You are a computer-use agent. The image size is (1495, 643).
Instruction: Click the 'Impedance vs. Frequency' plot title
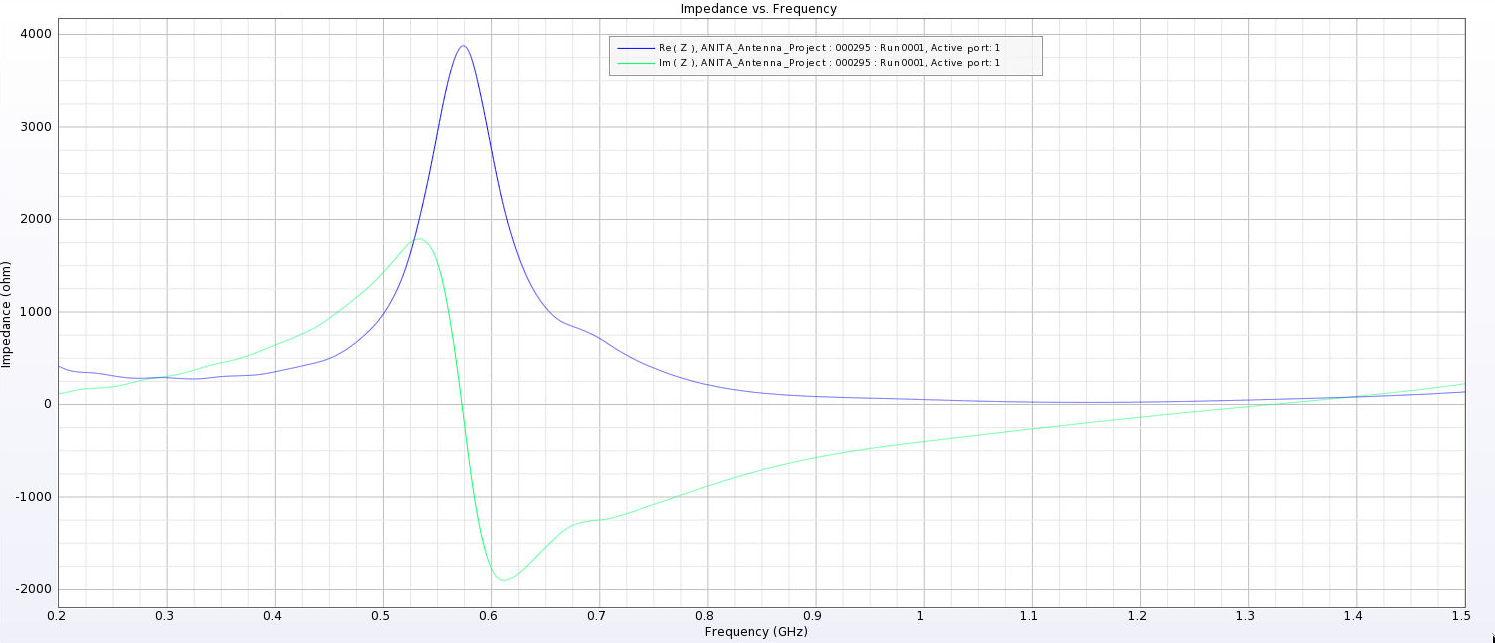(x=758, y=9)
